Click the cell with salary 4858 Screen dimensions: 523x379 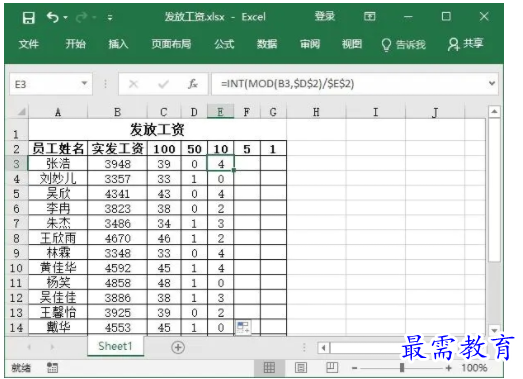(x=117, y=283)
